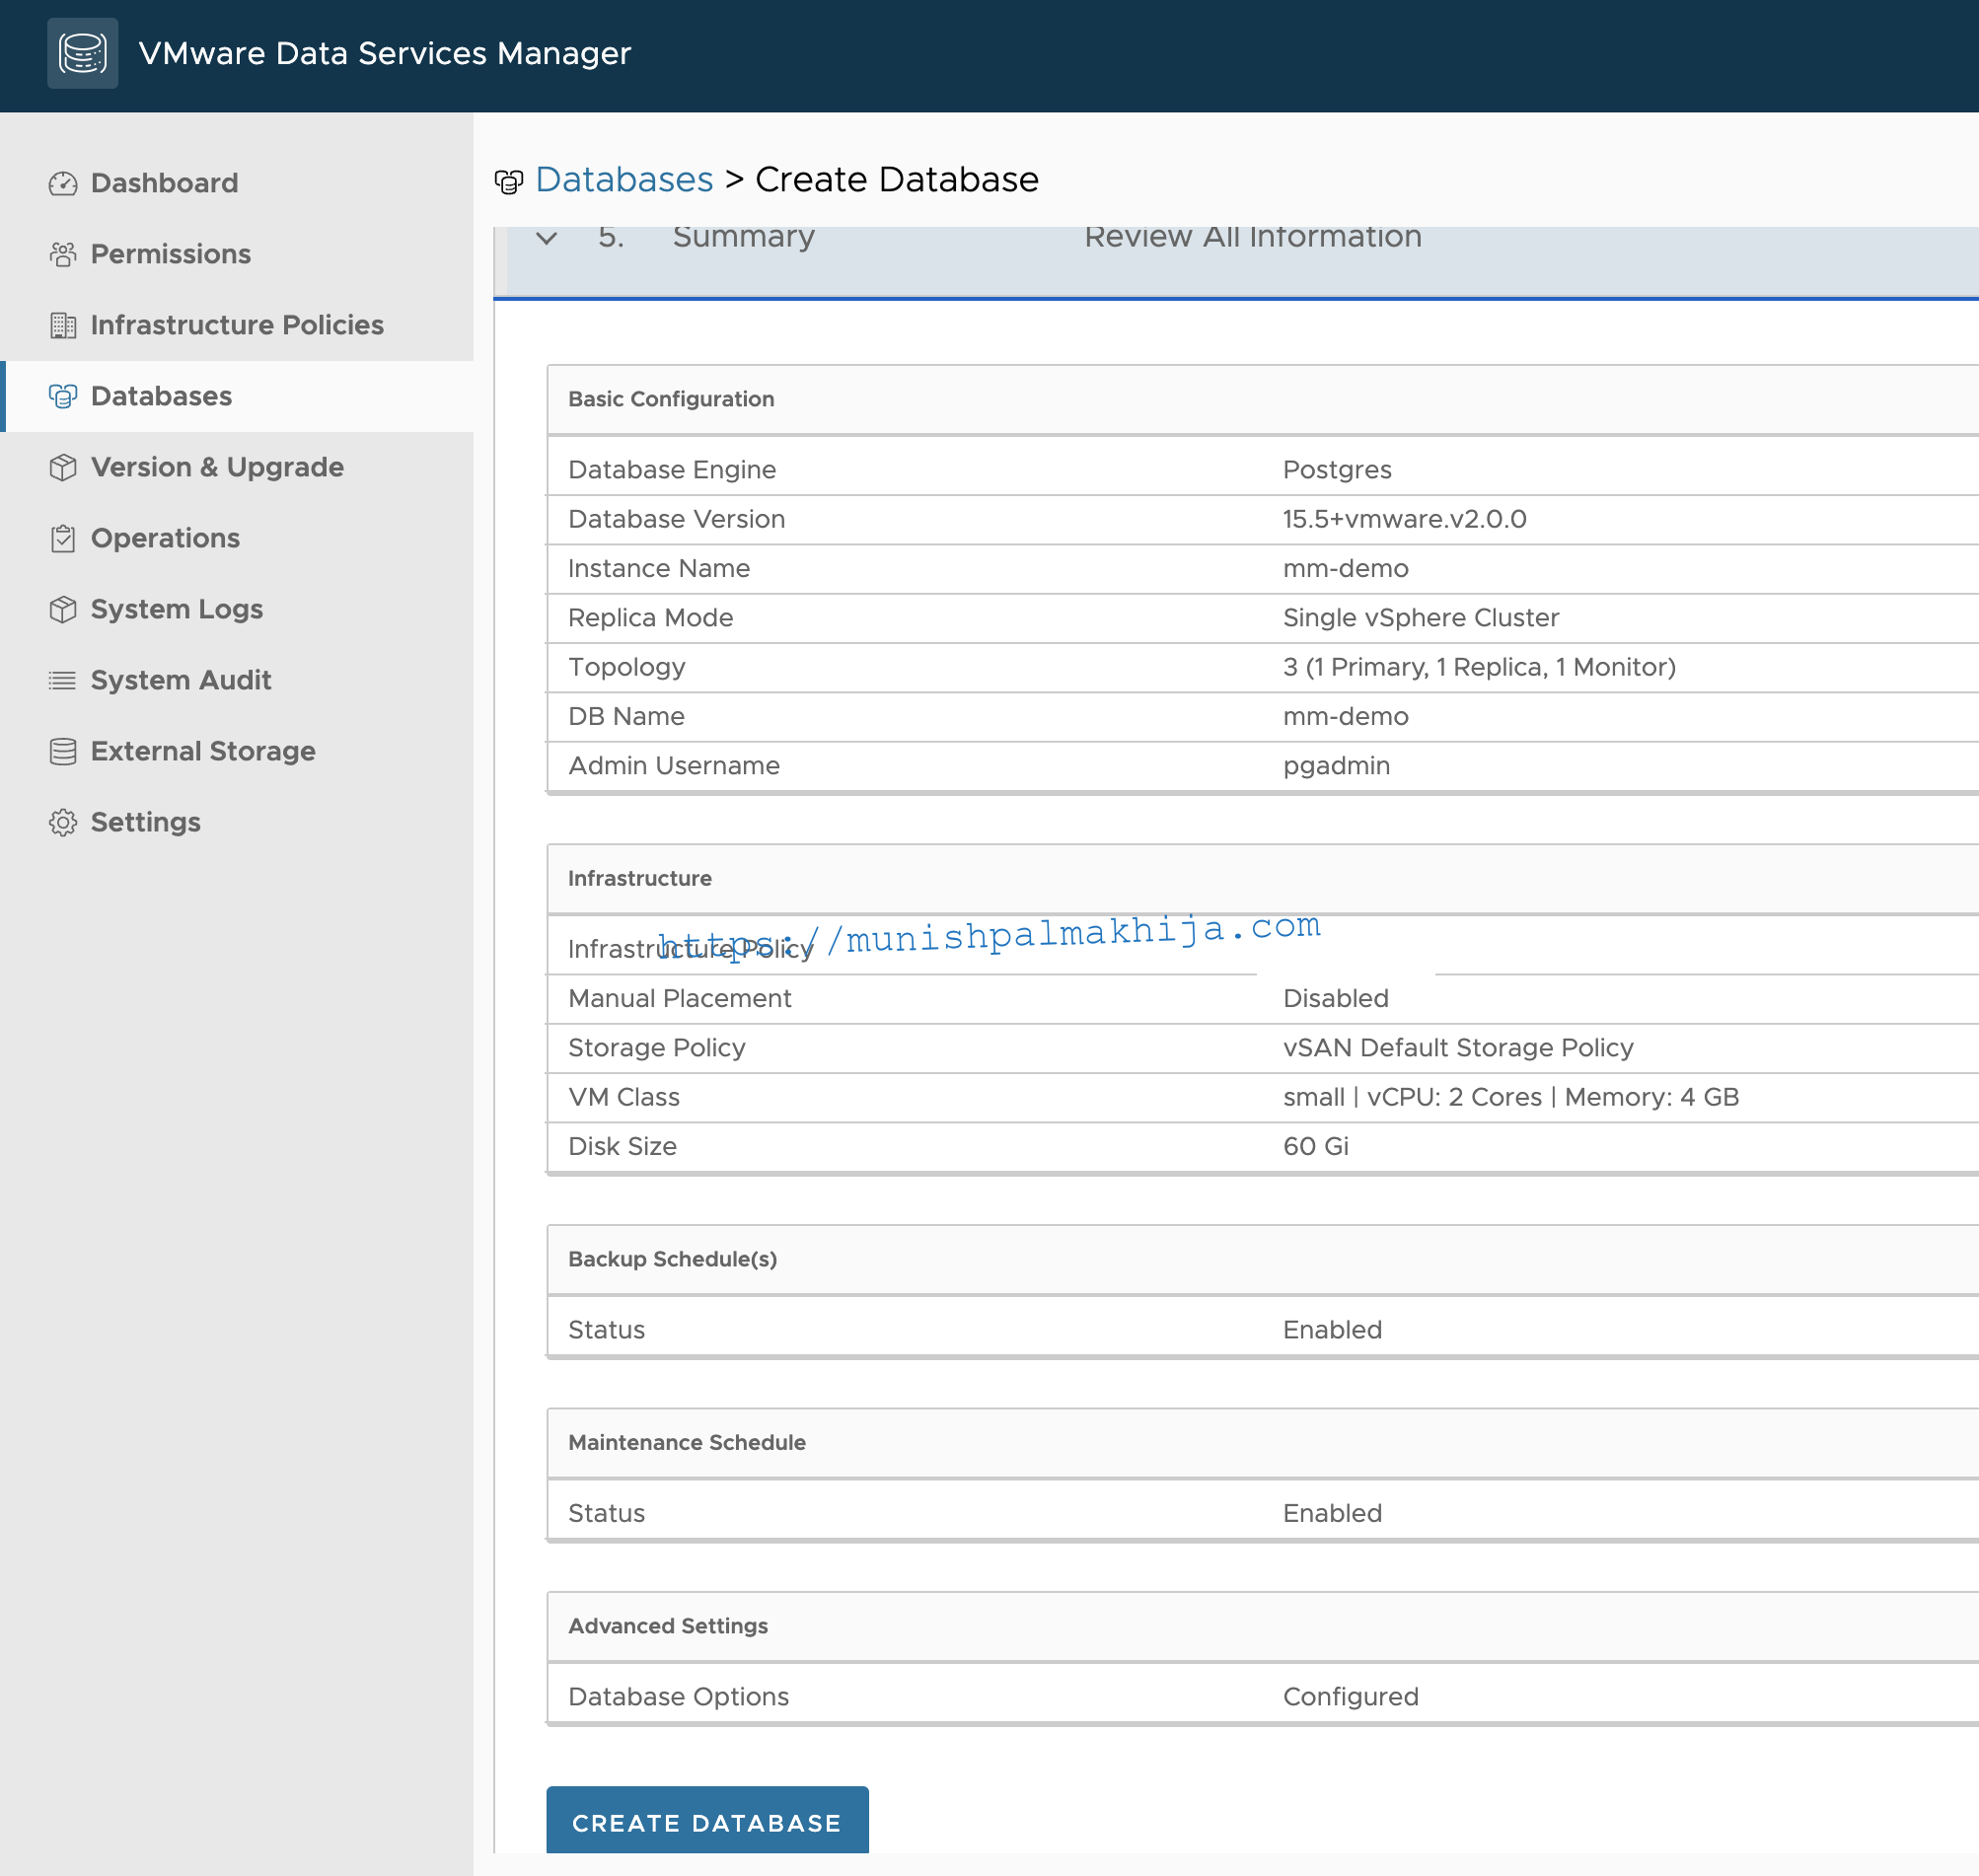The width and height of the screenshot is (1979, 1876).
Task: Click the Dashboard gauge icon
Action: [x=63, y=184]
